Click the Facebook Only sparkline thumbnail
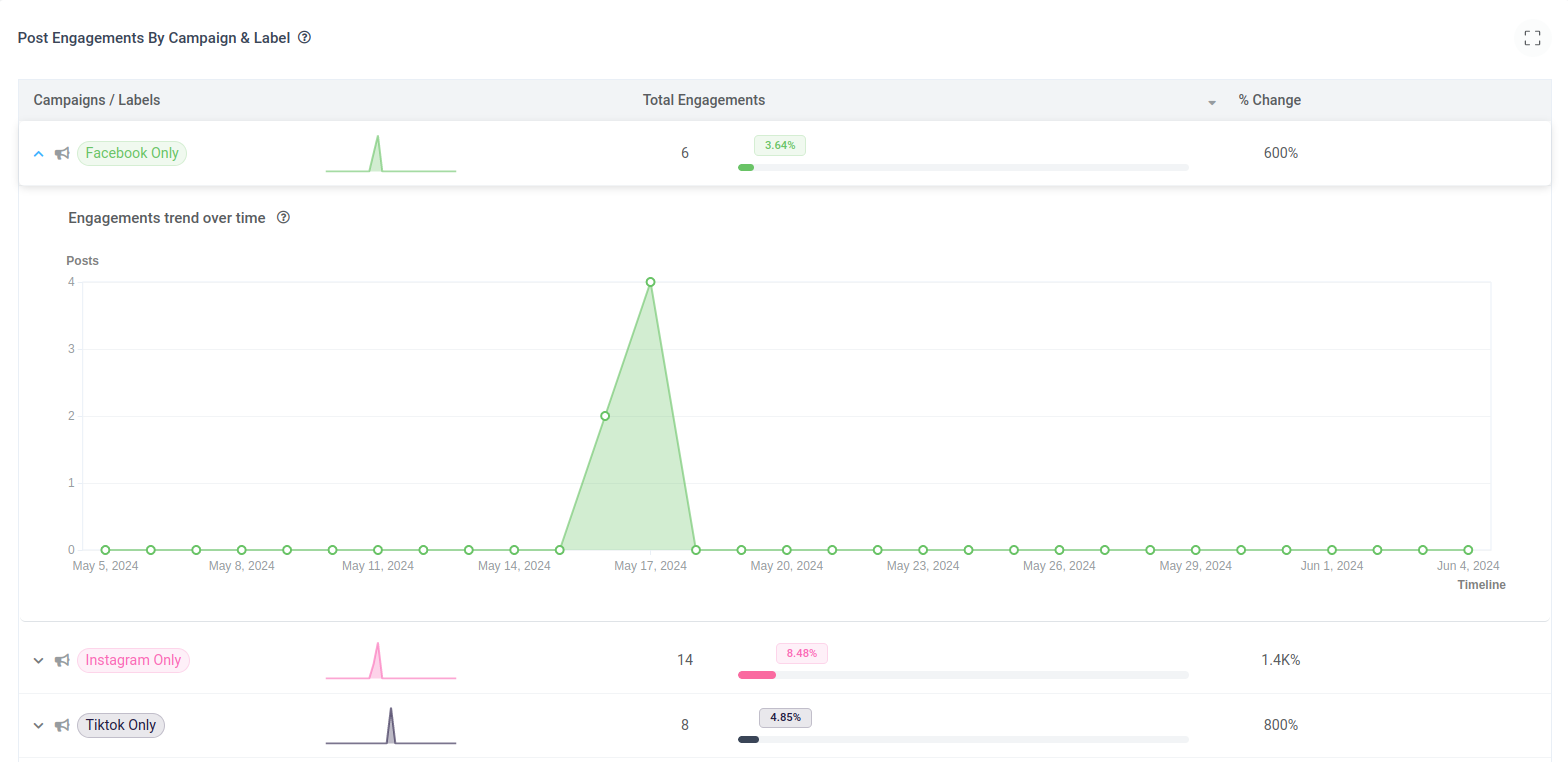 (x=391, y=153)
